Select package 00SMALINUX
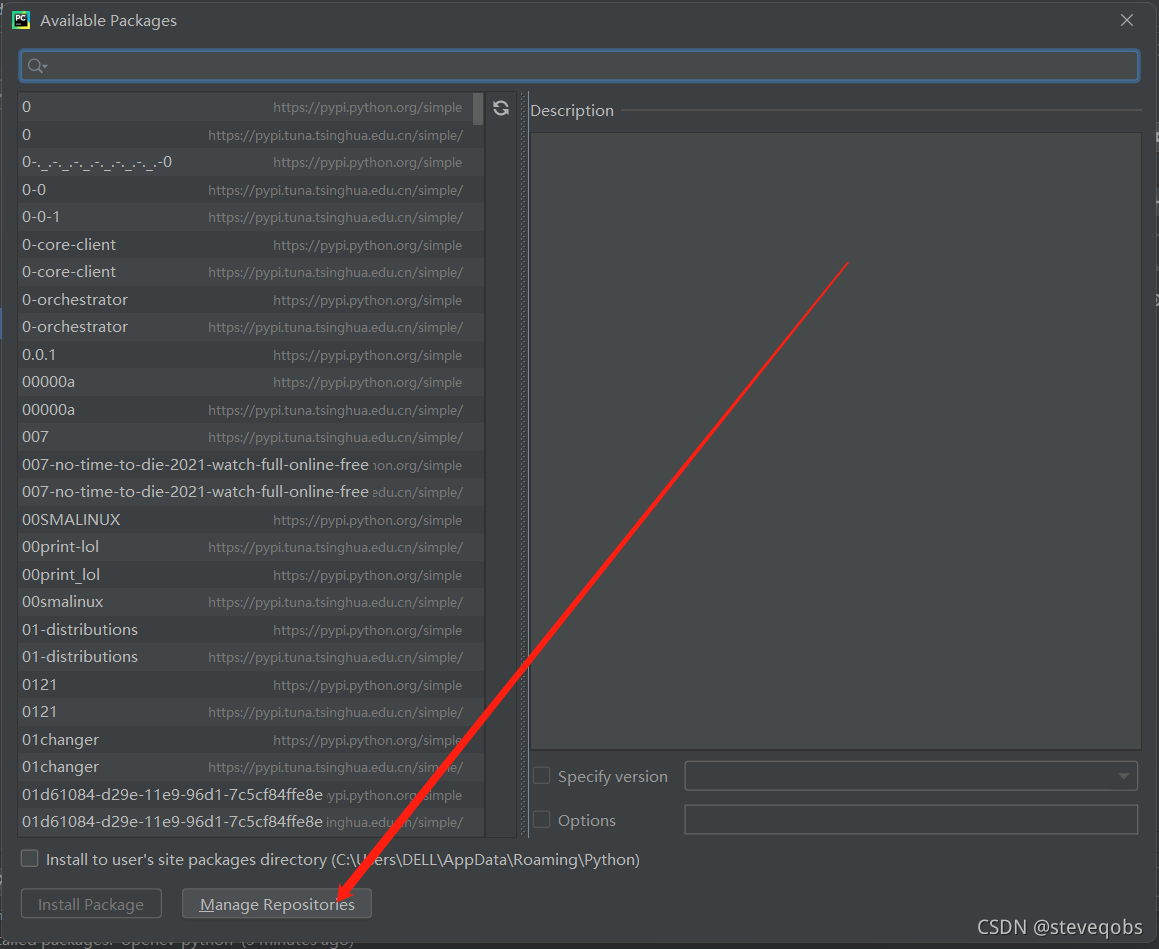Image resolution: width=1159 pixels, height=949 pixels. pos(251,520)
